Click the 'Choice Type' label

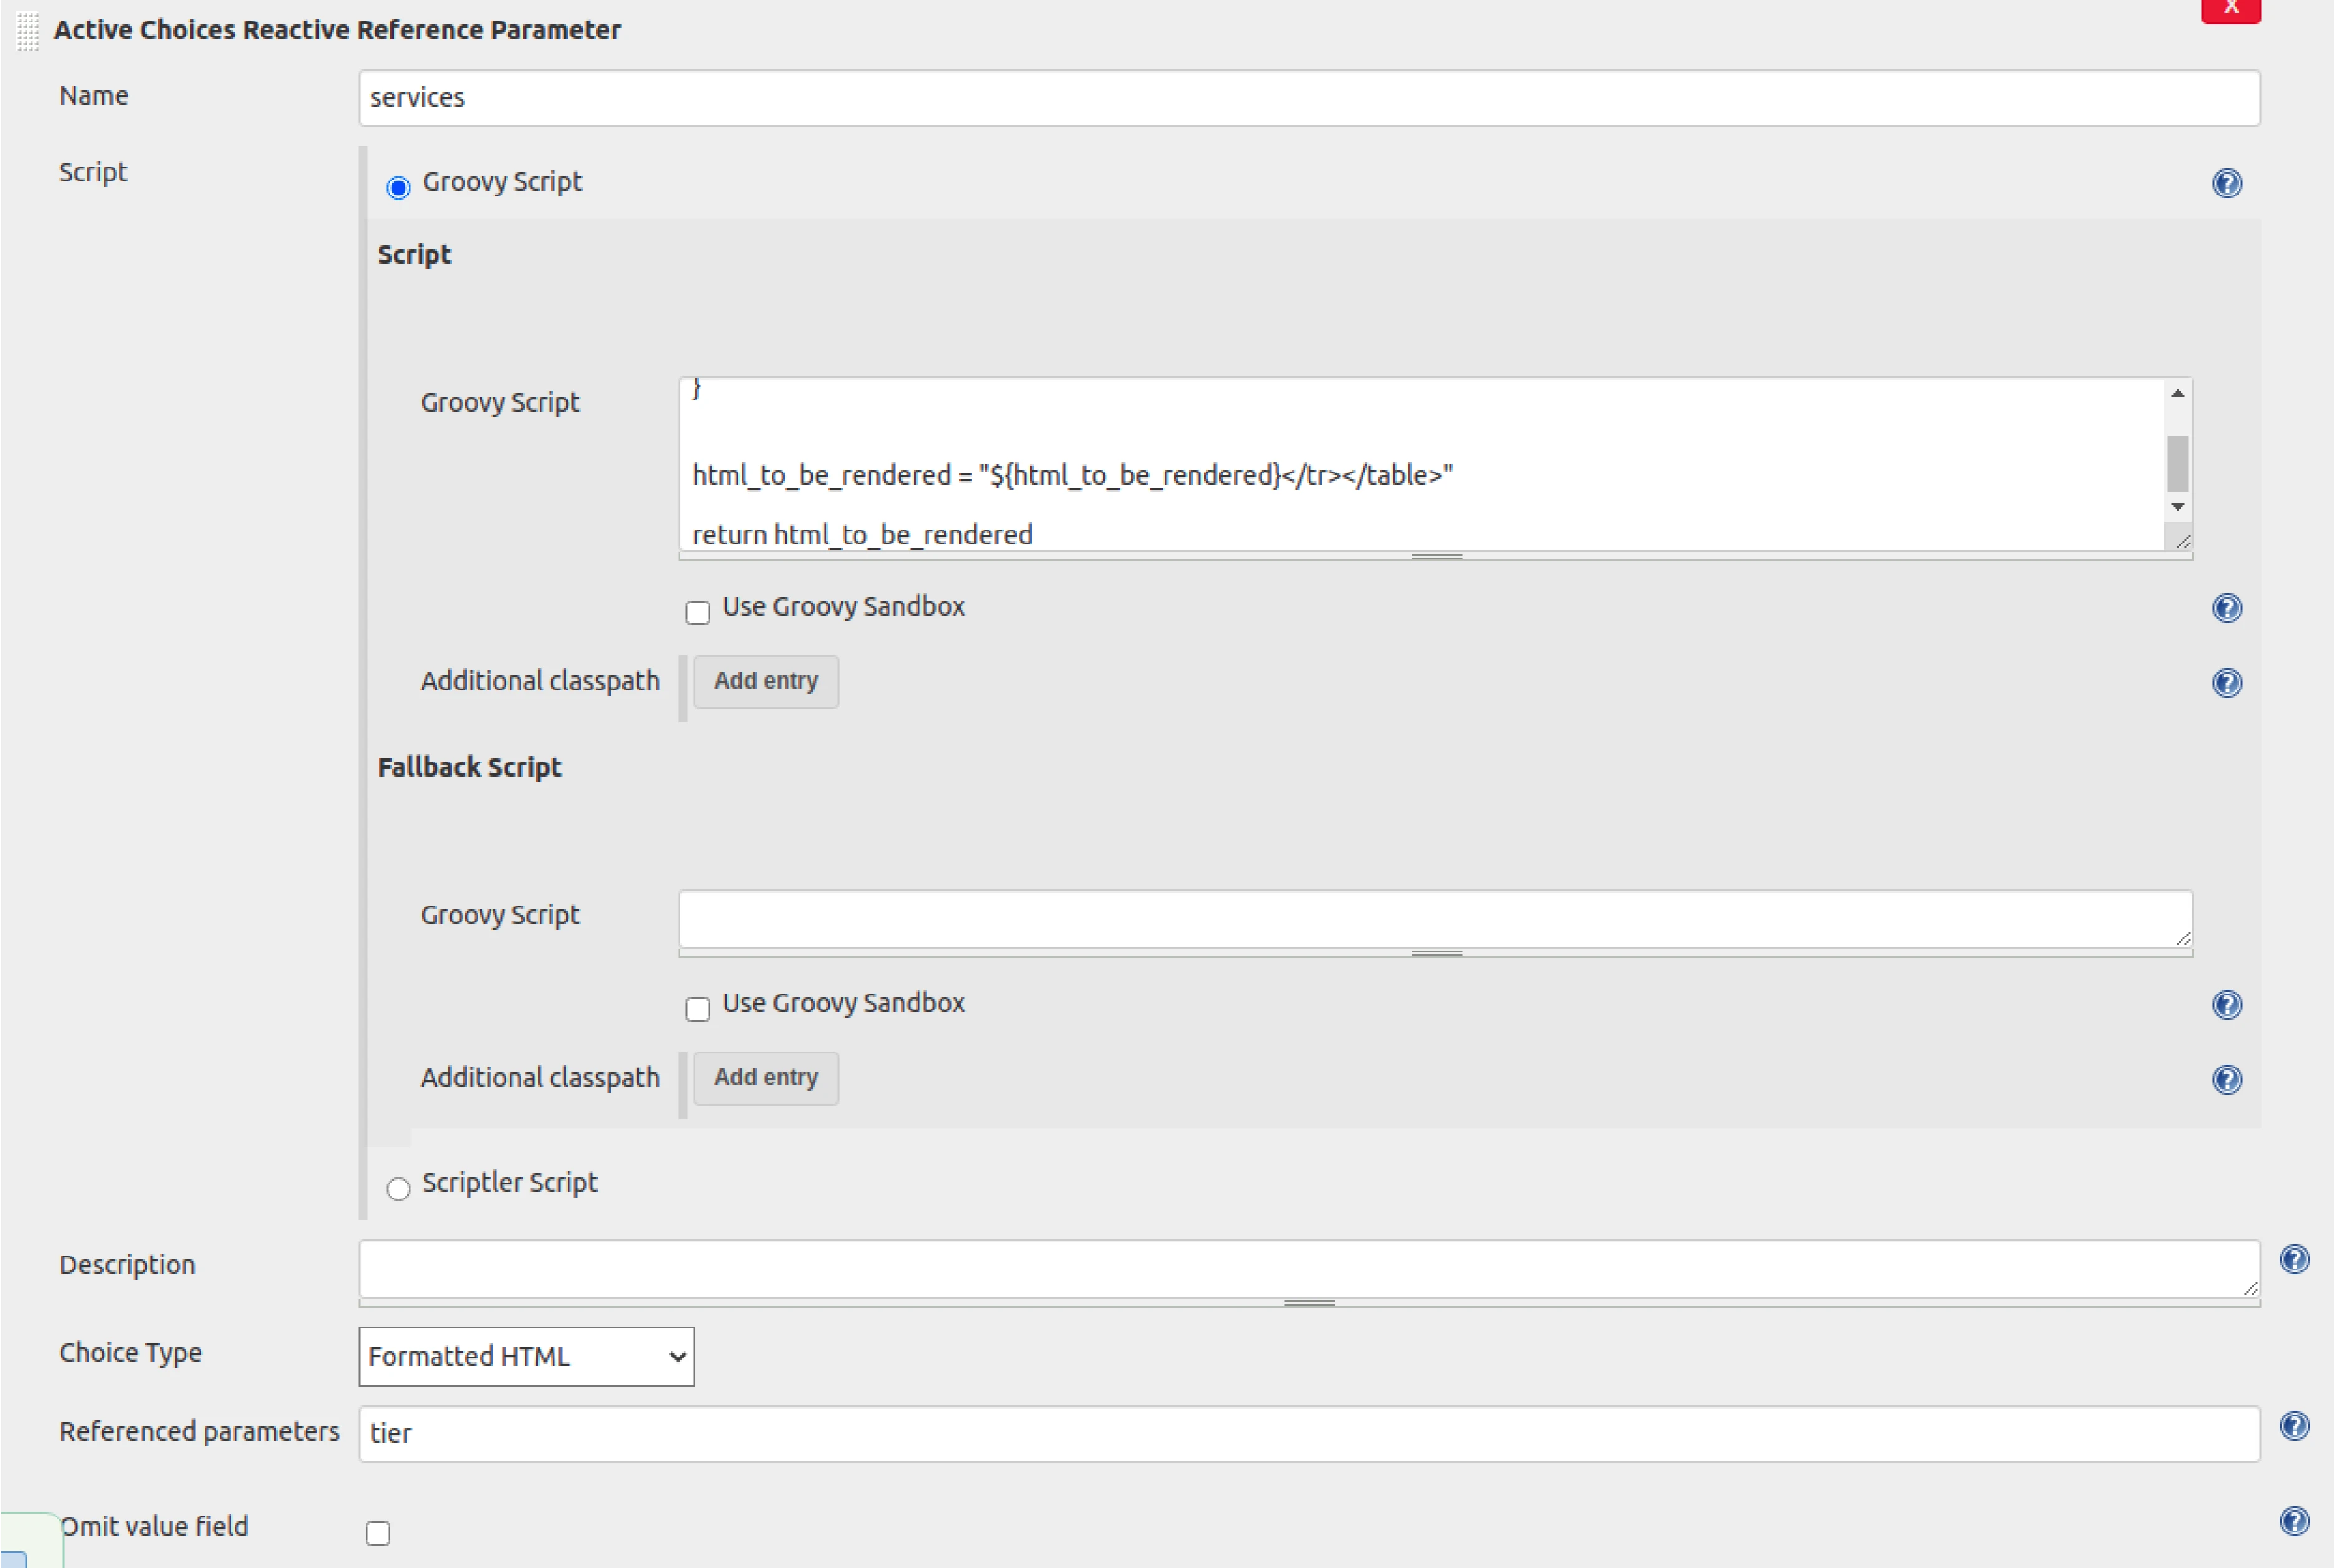pos(130,1353)
